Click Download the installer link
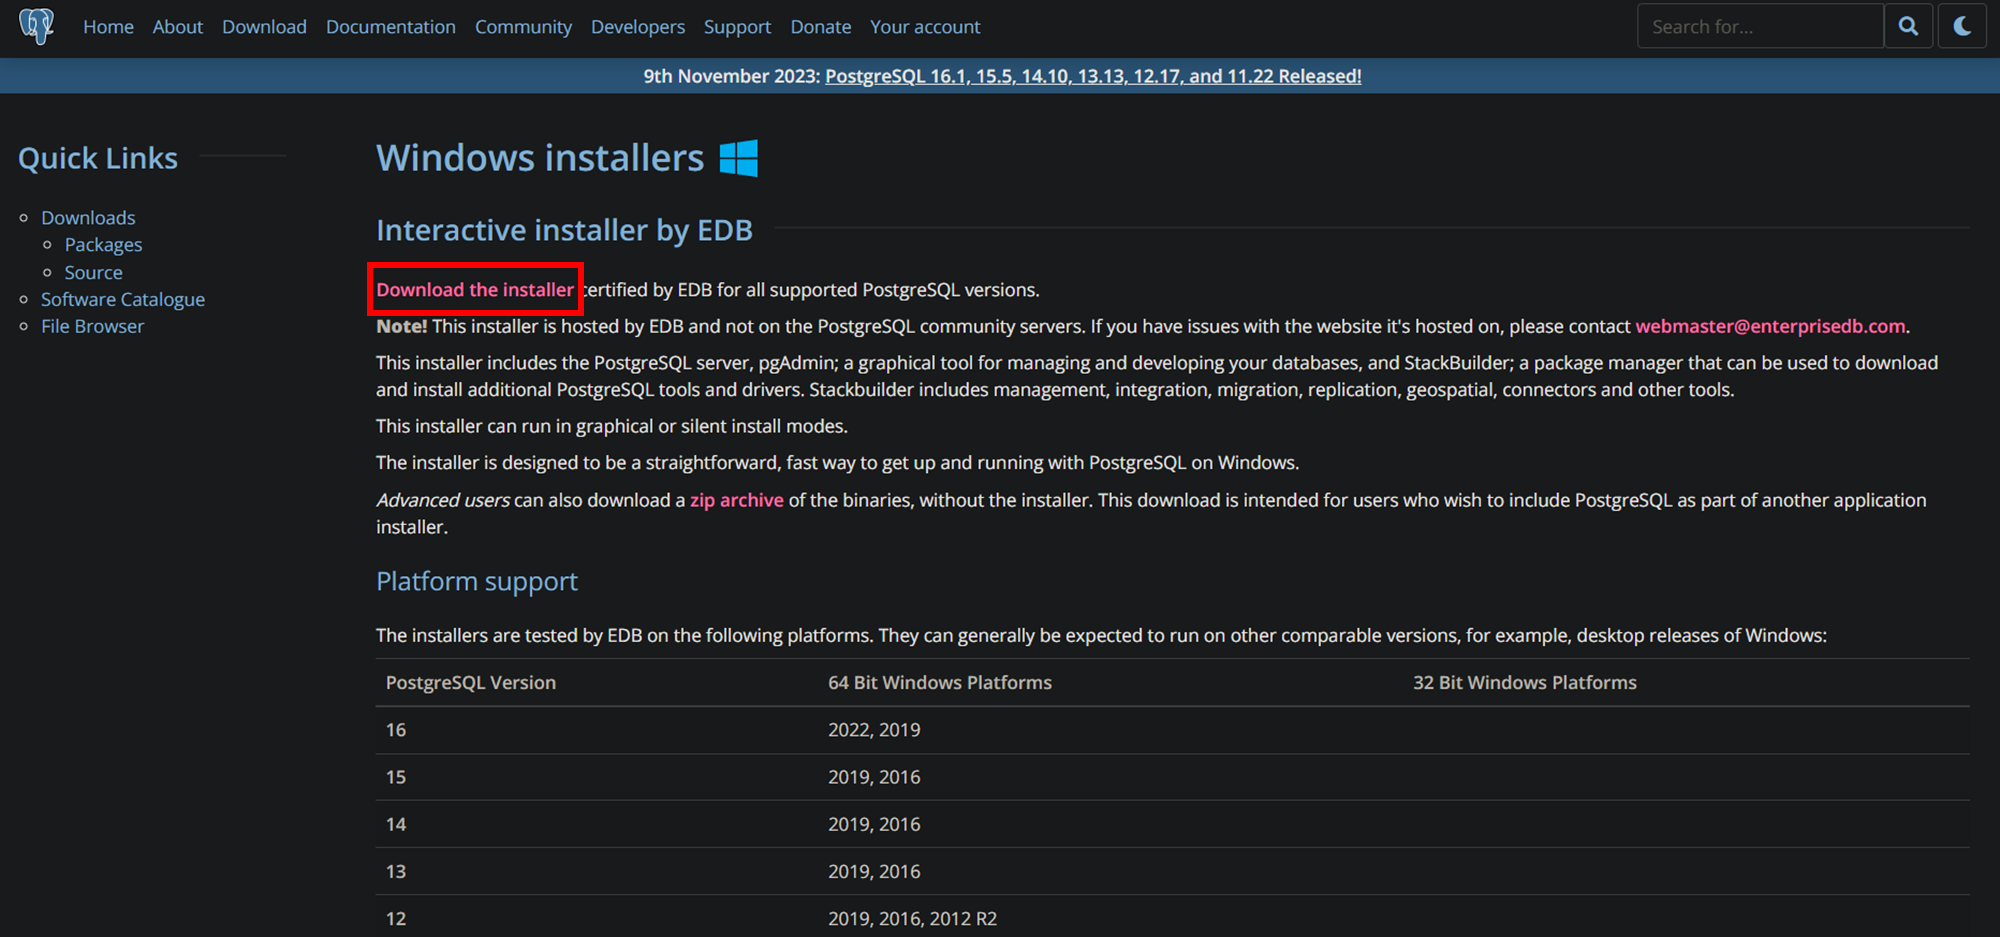Image resolution: width=2000 pixels, height=937 pixels. coord(475,290)
